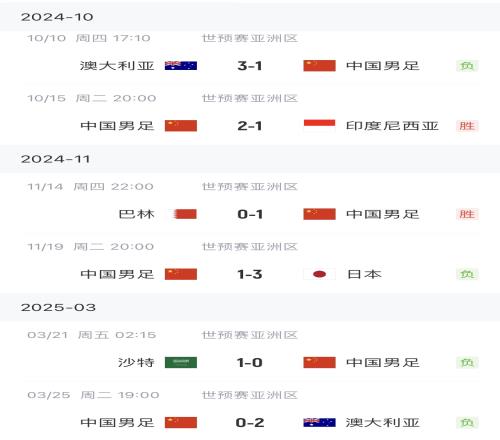Screen dimensions: 500x440
Task: Open team name 日本
Action: (x=364, y=274)
